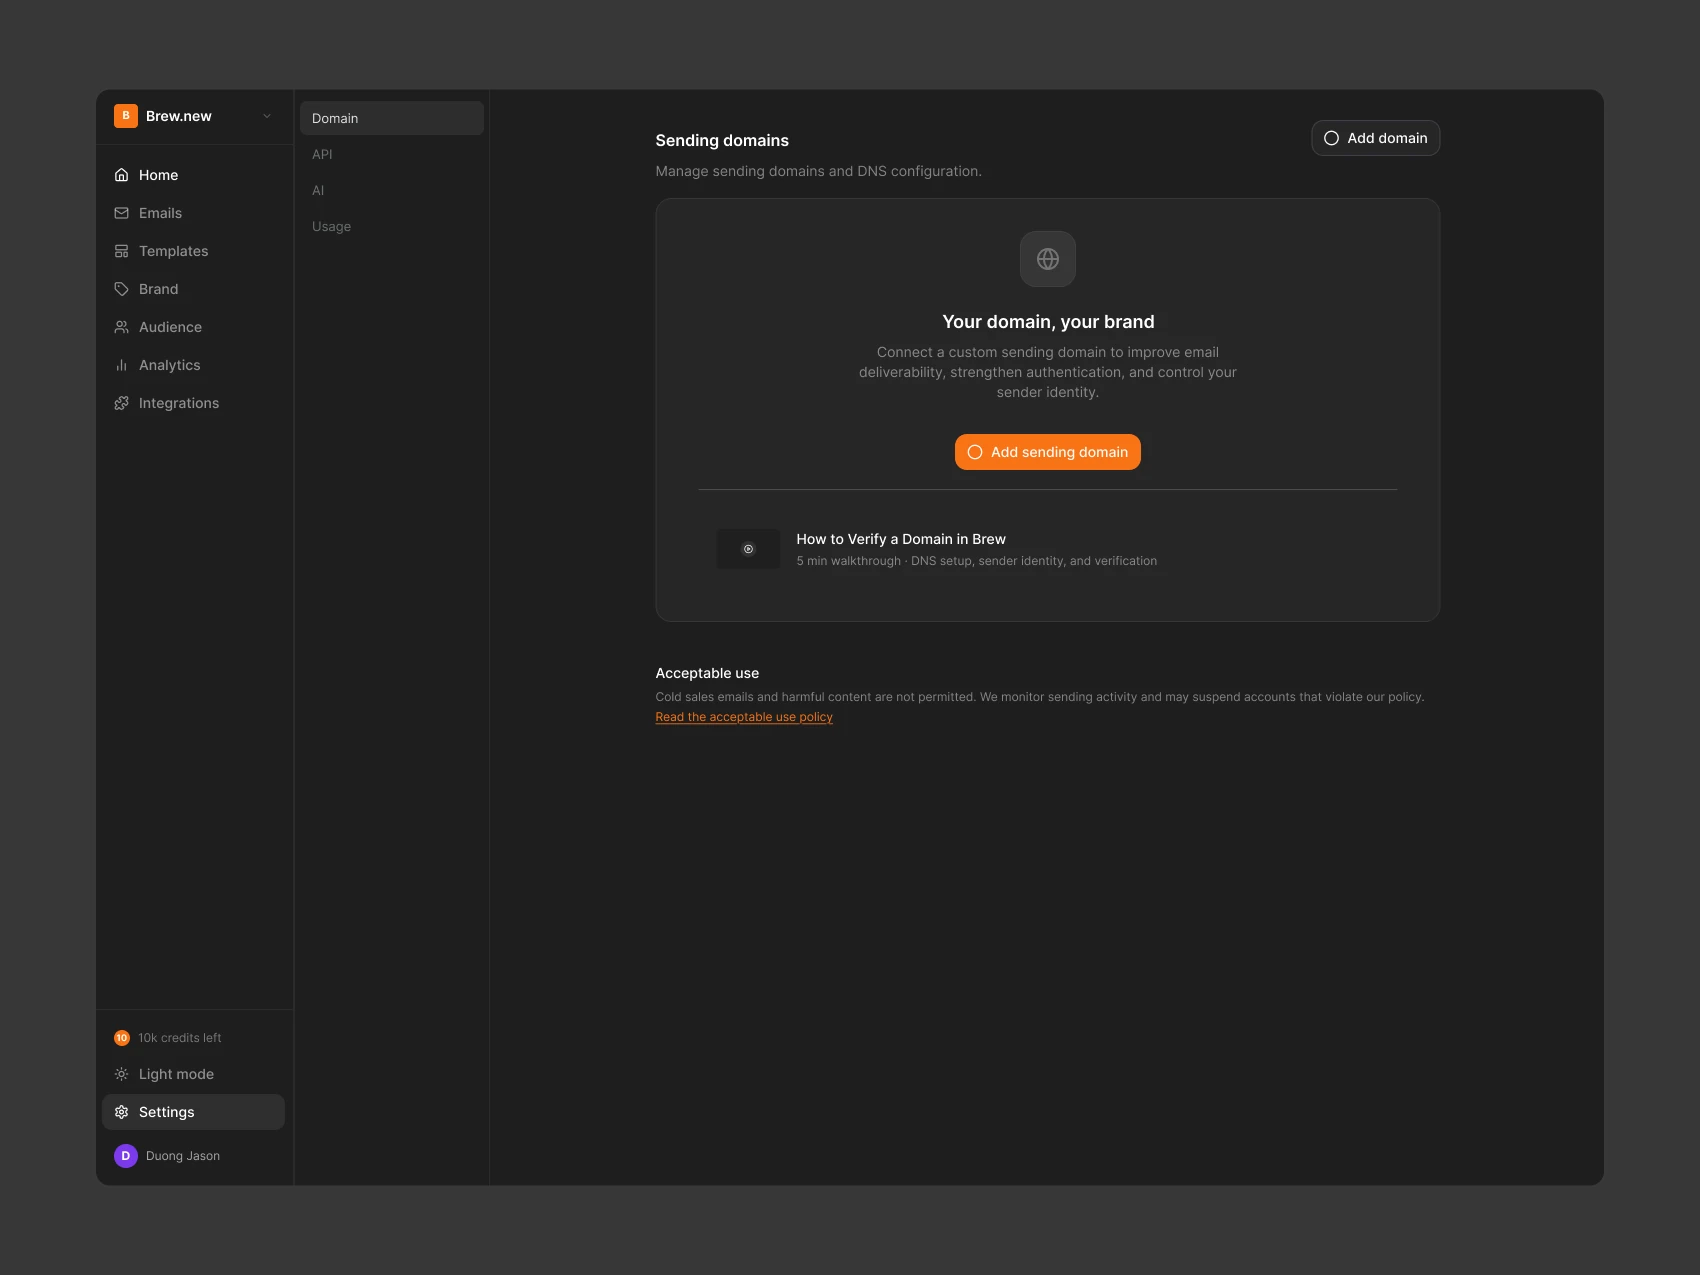The width and height of the screenshot is (1700, 1275).
Task: Click the Sending domains heading
Action: [722, 141]
